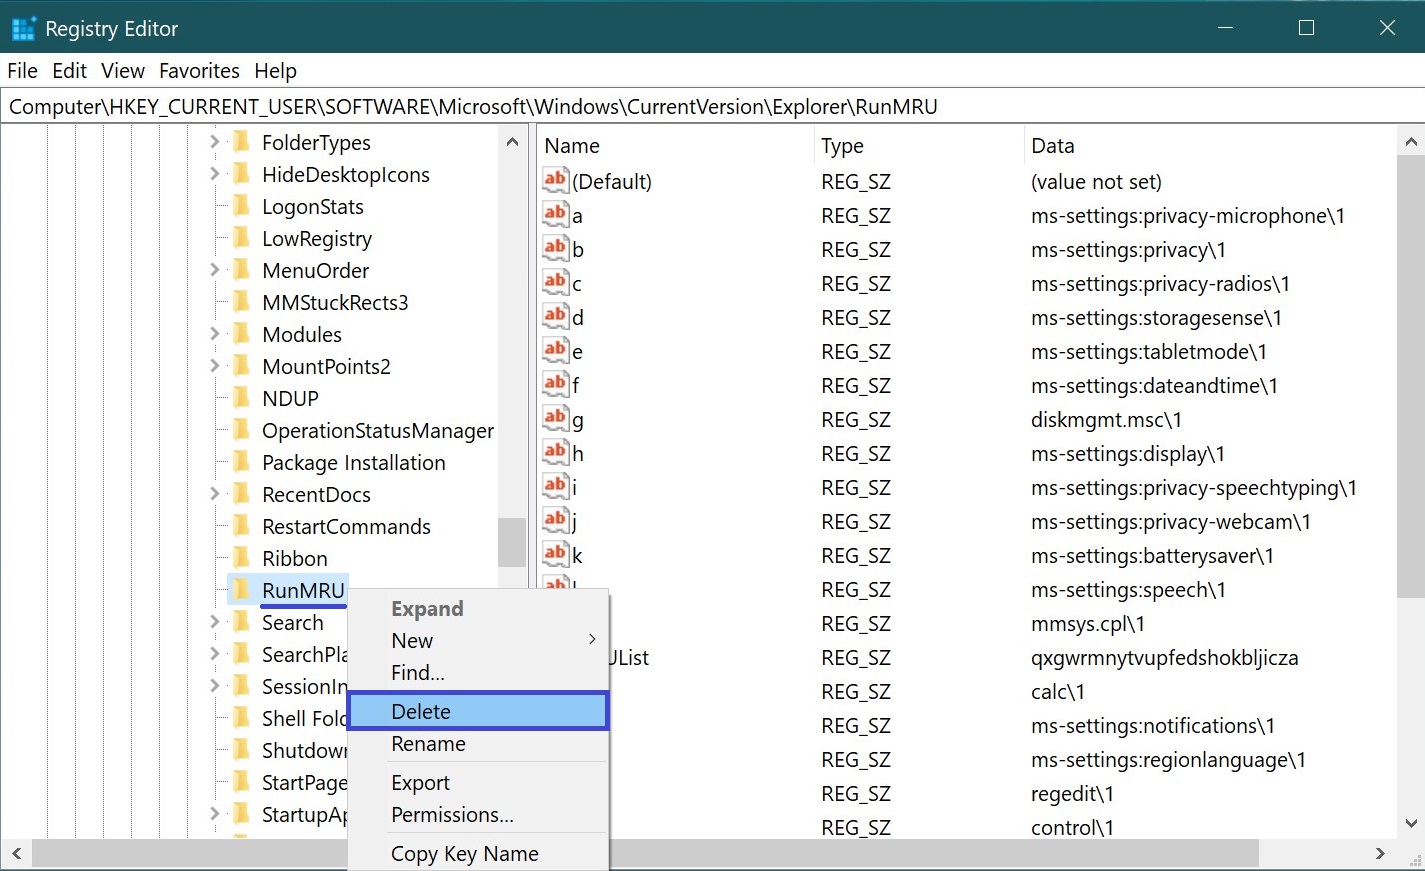1425x871 pixels.
Task: Click the LowRegistry folder icon
Action: pyautogui.click(x=241, y=238)
